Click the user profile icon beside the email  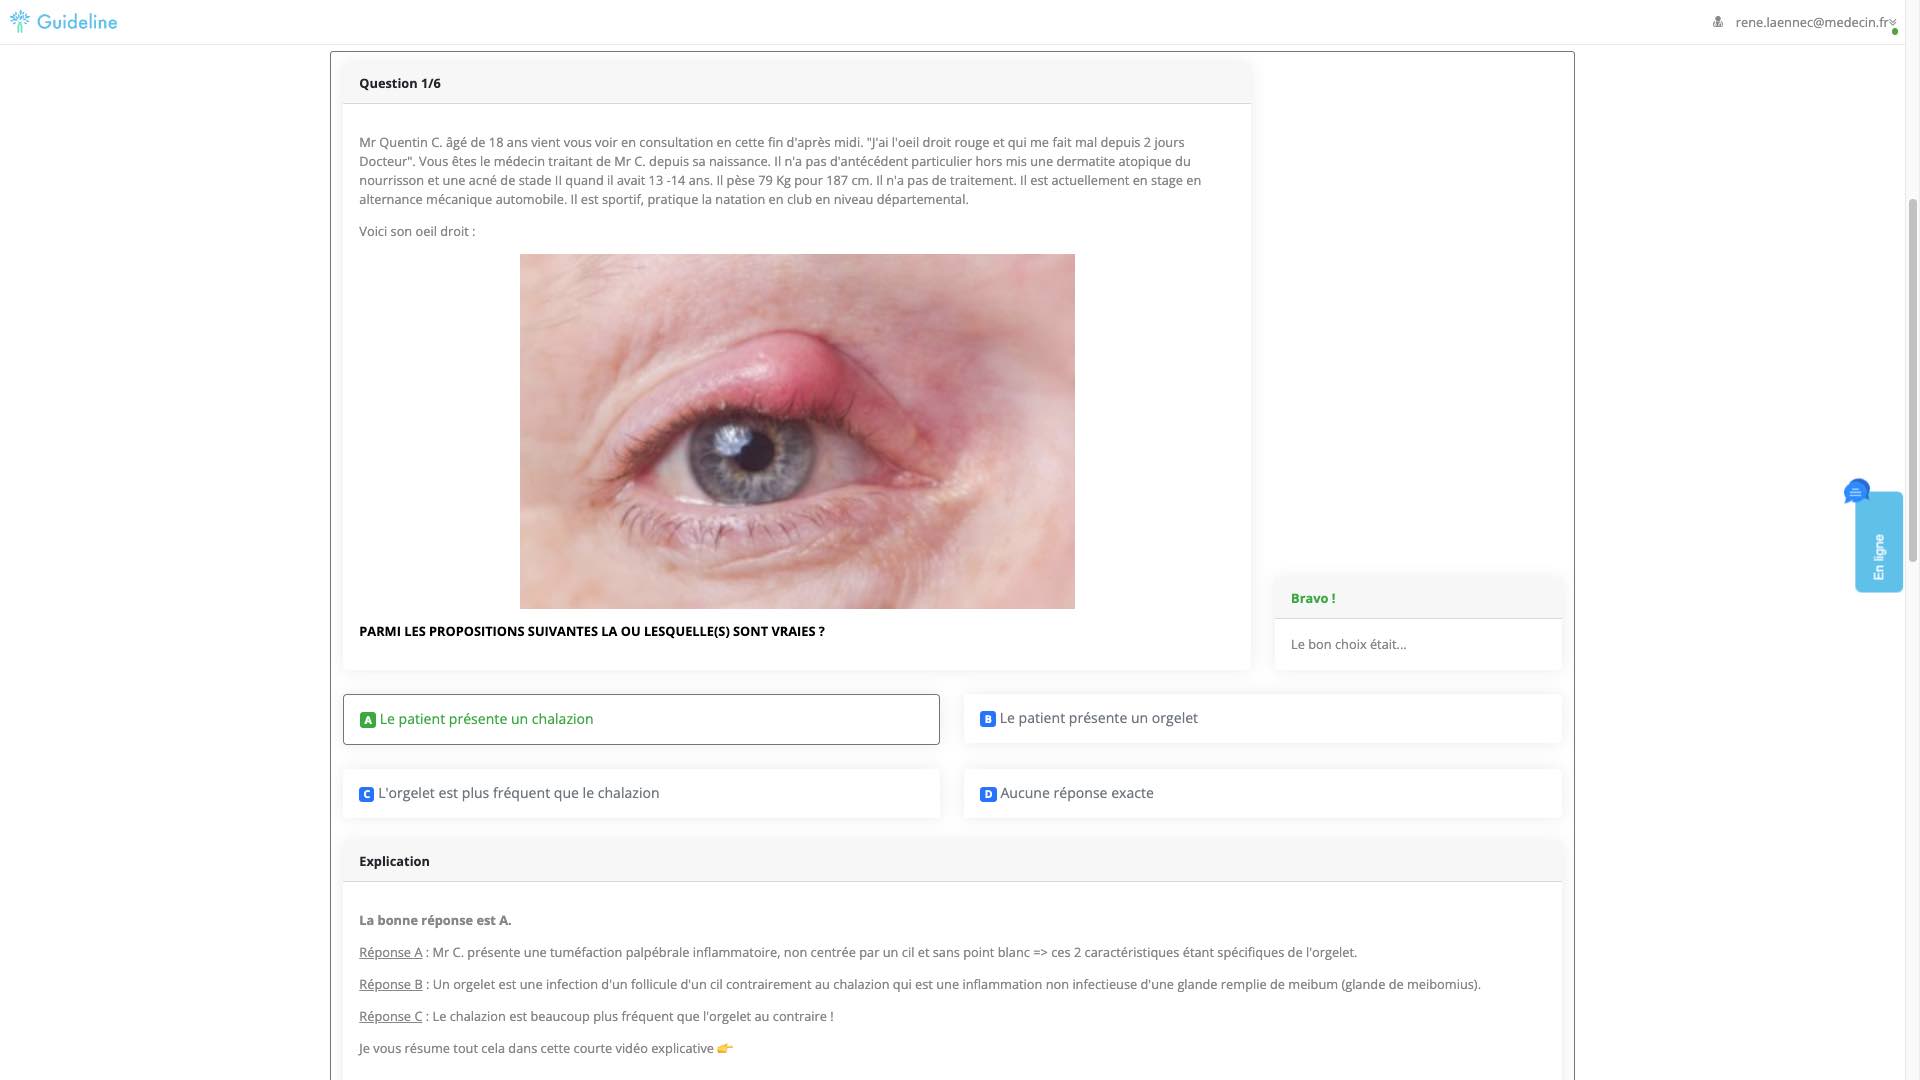pyautogui.click(x=1718, y=22)
